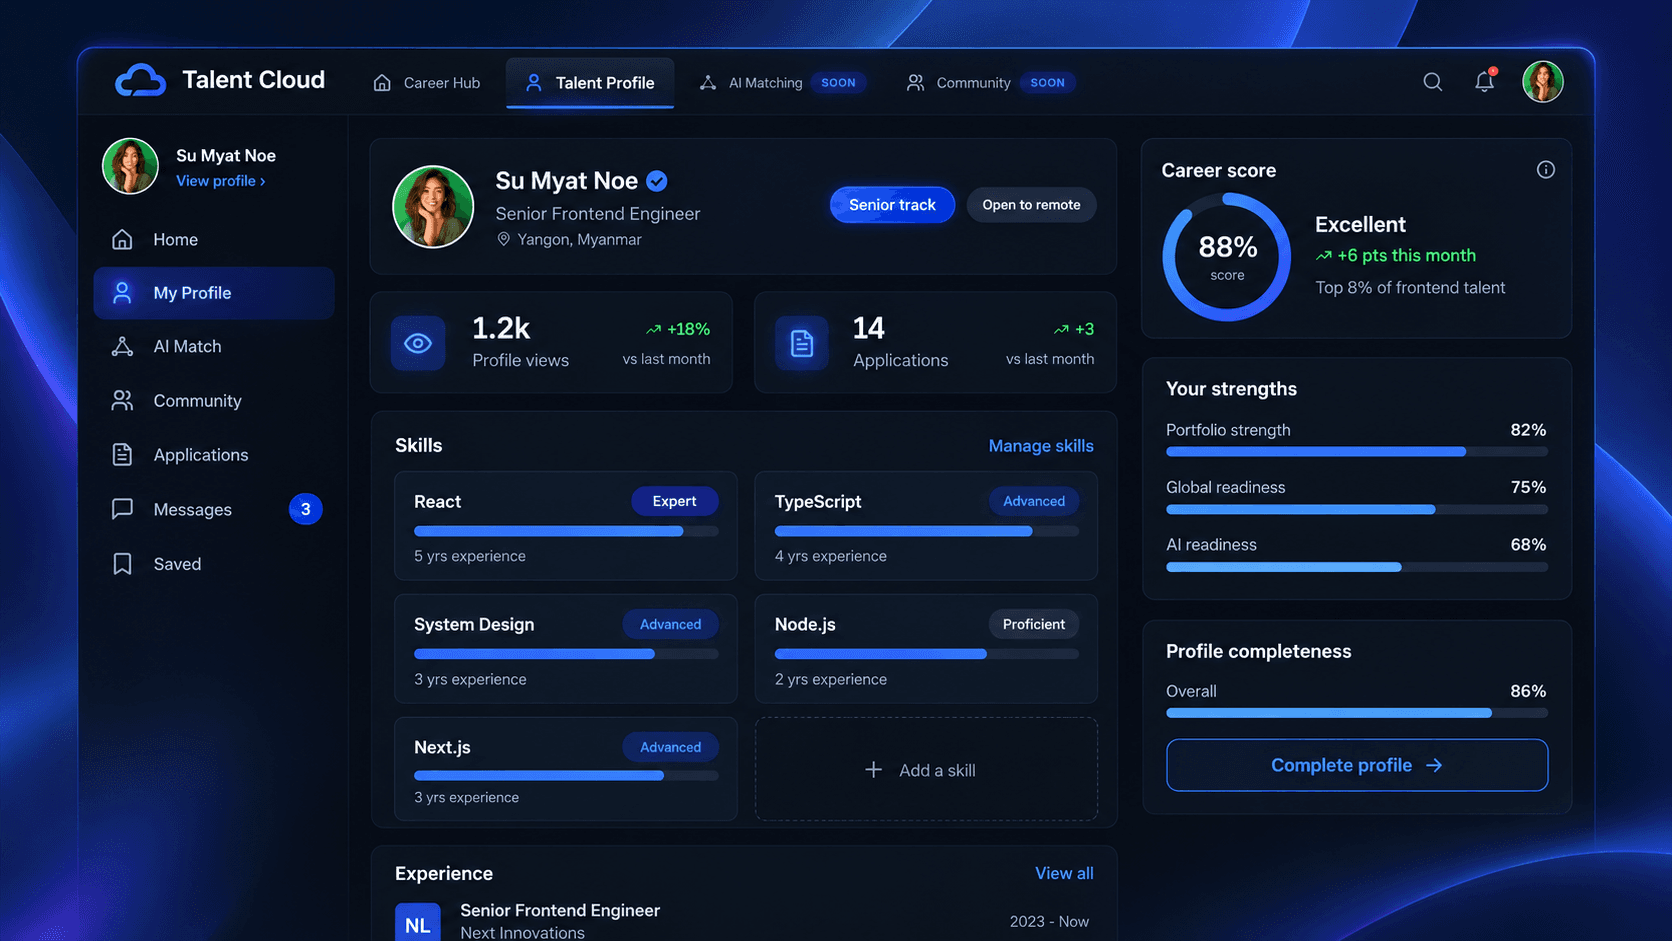Click the Career Hub house icon in the top navigation
1672x941 pixels.
click(x=382, y=83)
